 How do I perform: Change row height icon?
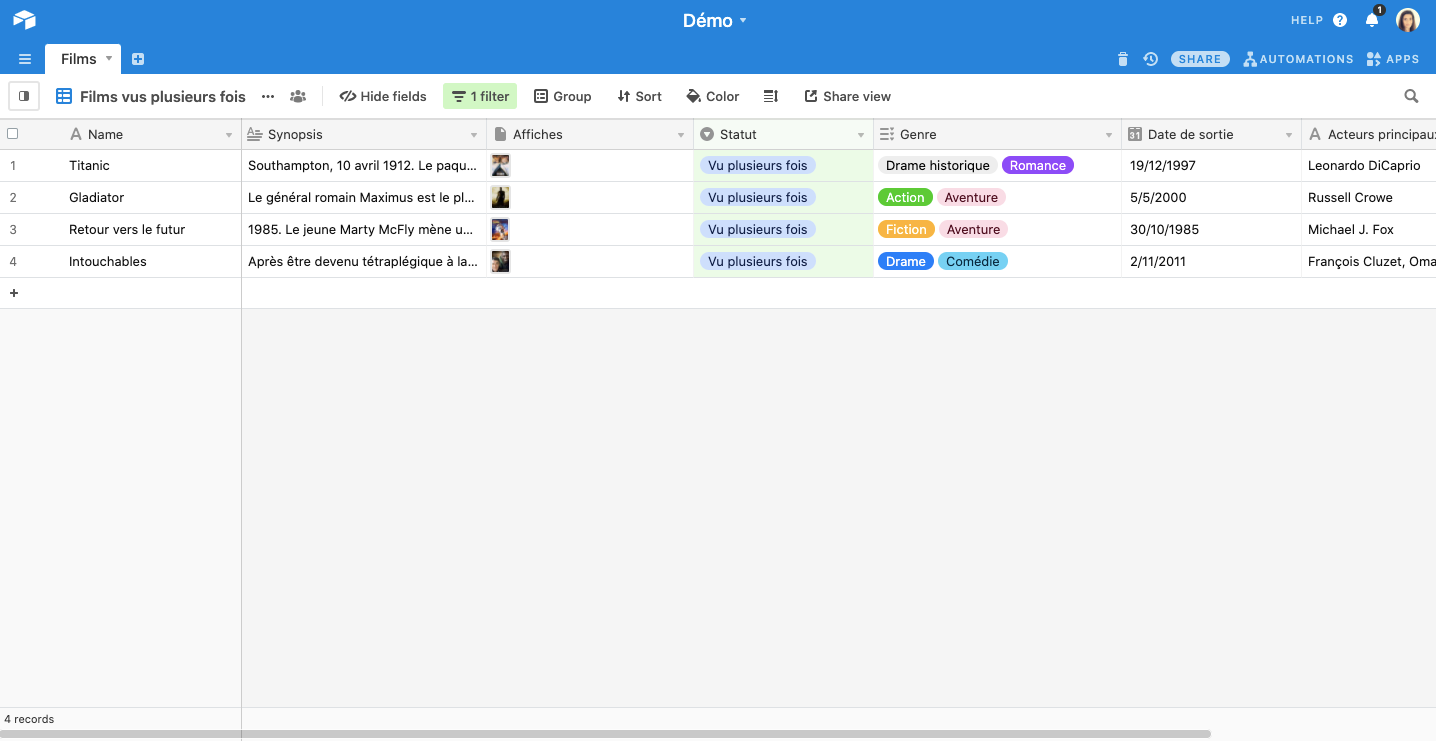771,96
